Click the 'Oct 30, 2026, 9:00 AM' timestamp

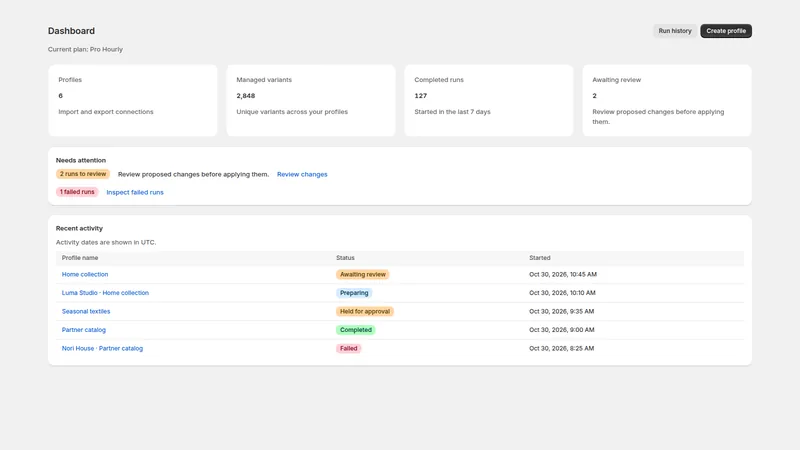pos(562,330)
